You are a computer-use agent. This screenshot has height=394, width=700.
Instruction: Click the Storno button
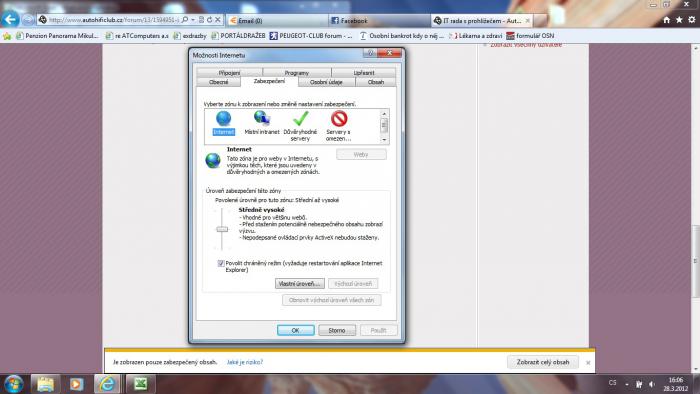(337, 330)
